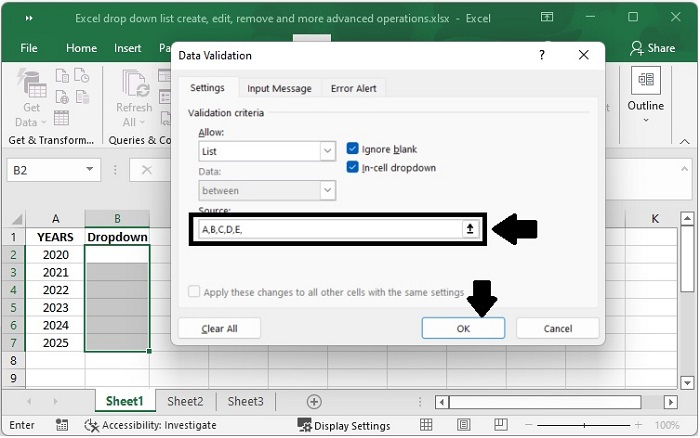
Task: Click the Existing Connections icon
Action: pyautogui.click(x=82, y=97)
